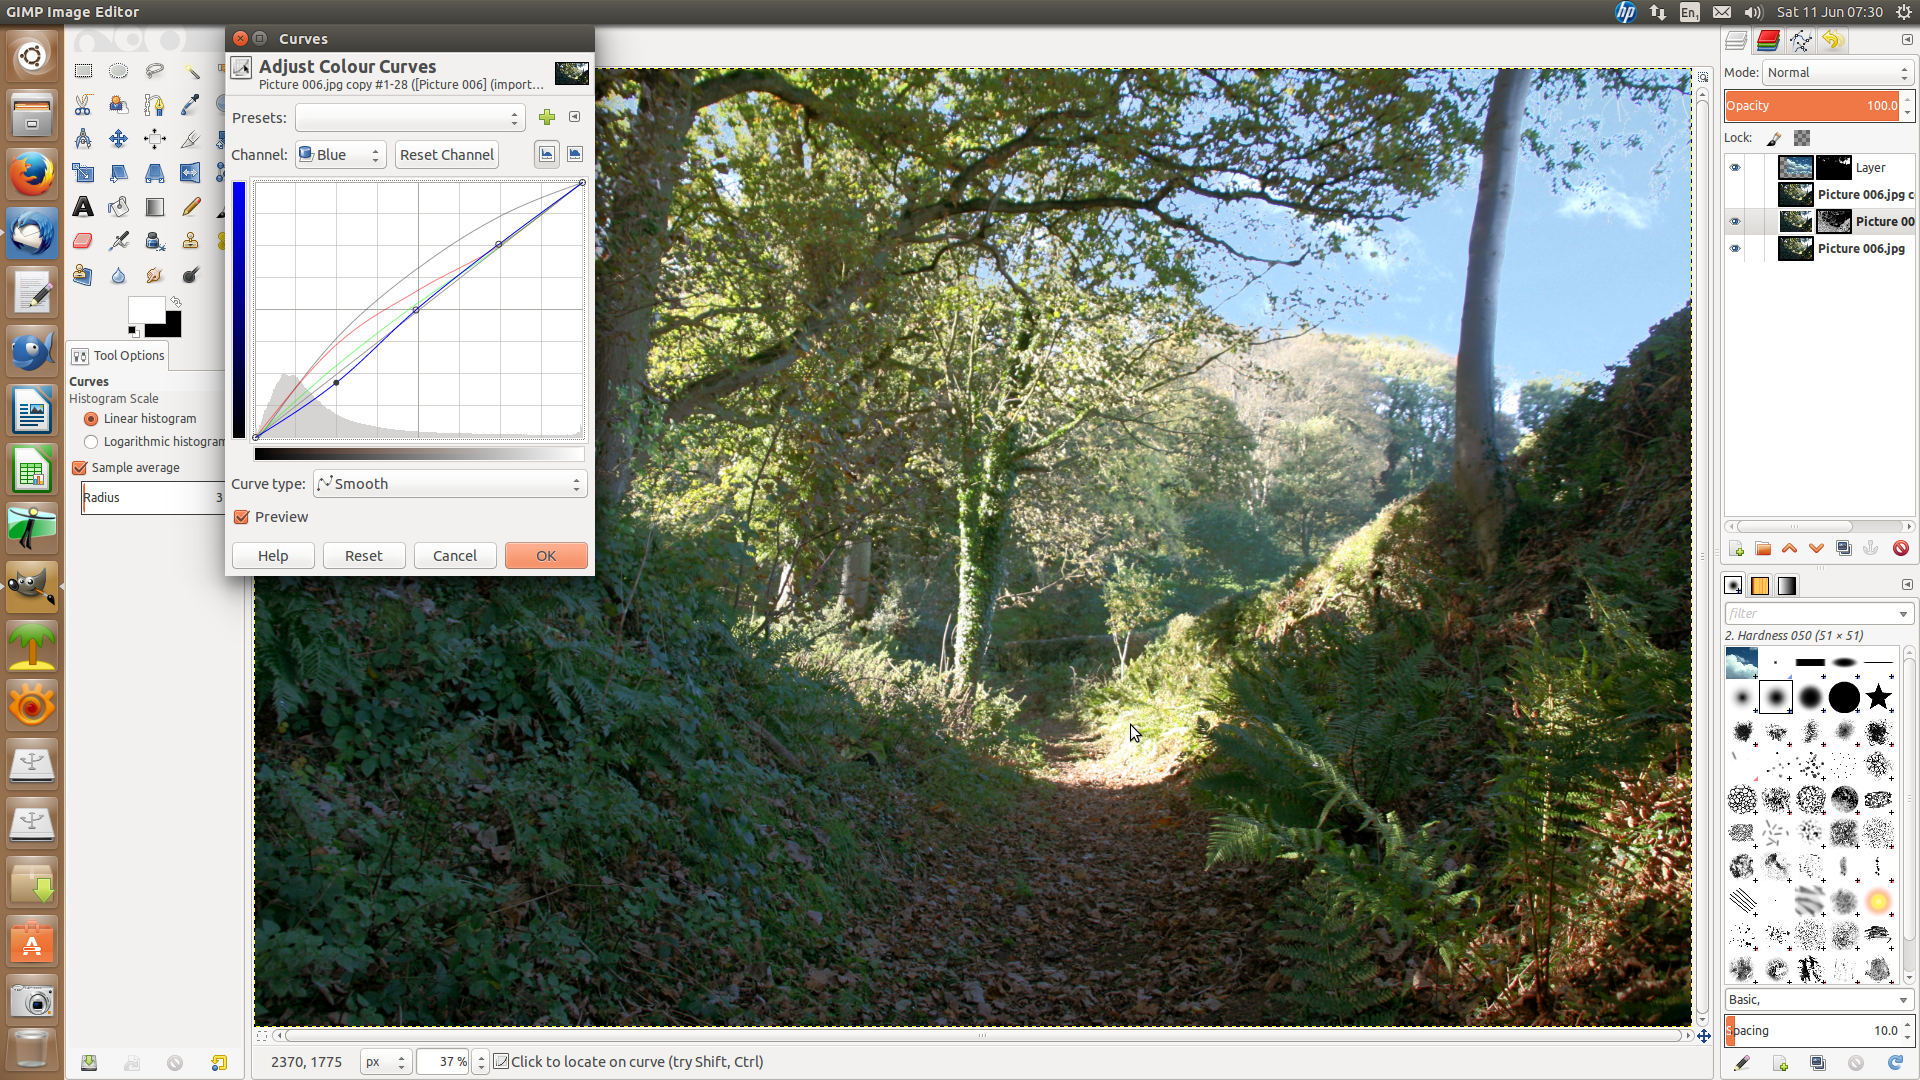Viewport: 1920px width, 1080px height.
Task: Click the Help button in Curves dialog
Action: tap(273, 556)
